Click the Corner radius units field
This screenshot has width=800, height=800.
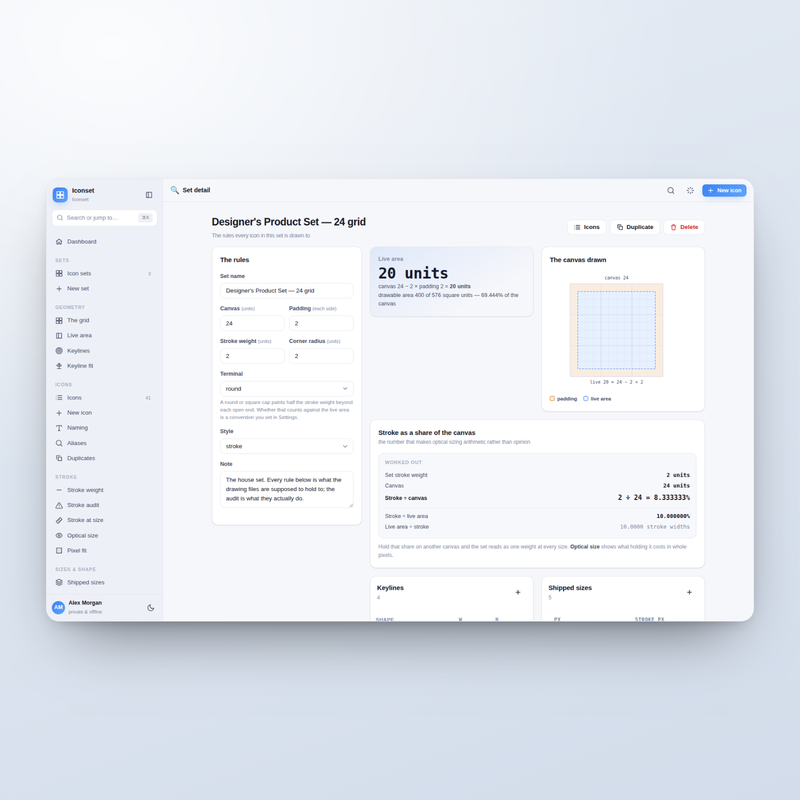[321, 356]
